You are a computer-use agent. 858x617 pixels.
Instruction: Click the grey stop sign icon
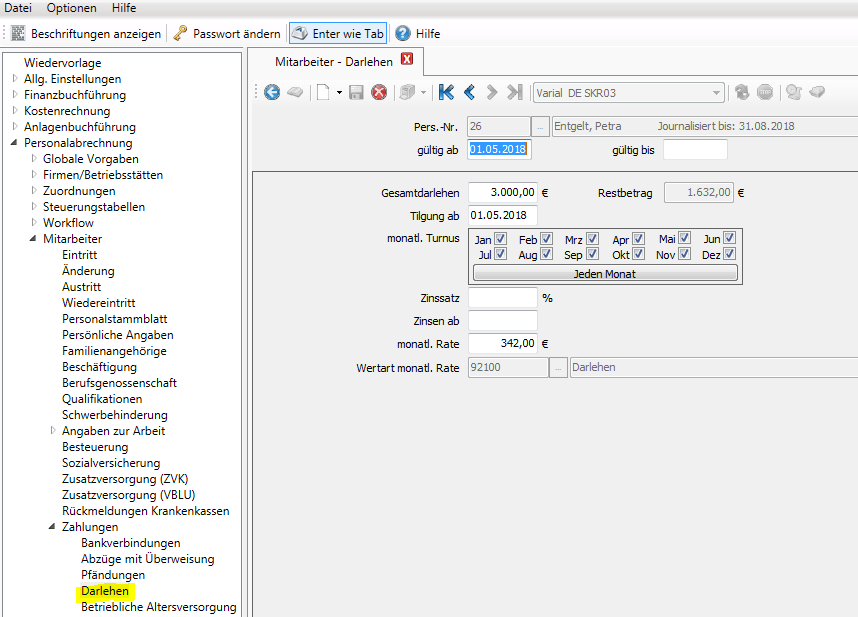(765, 92)
